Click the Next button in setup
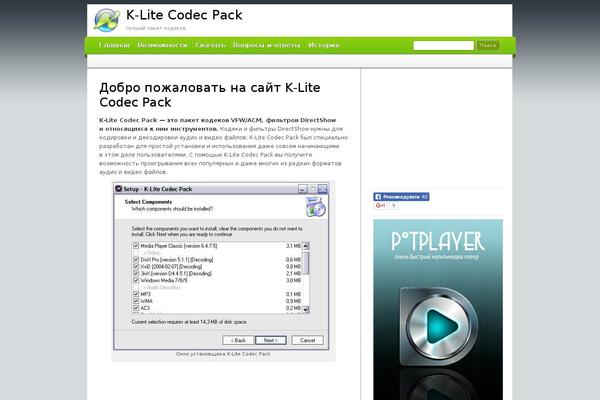 271,340
